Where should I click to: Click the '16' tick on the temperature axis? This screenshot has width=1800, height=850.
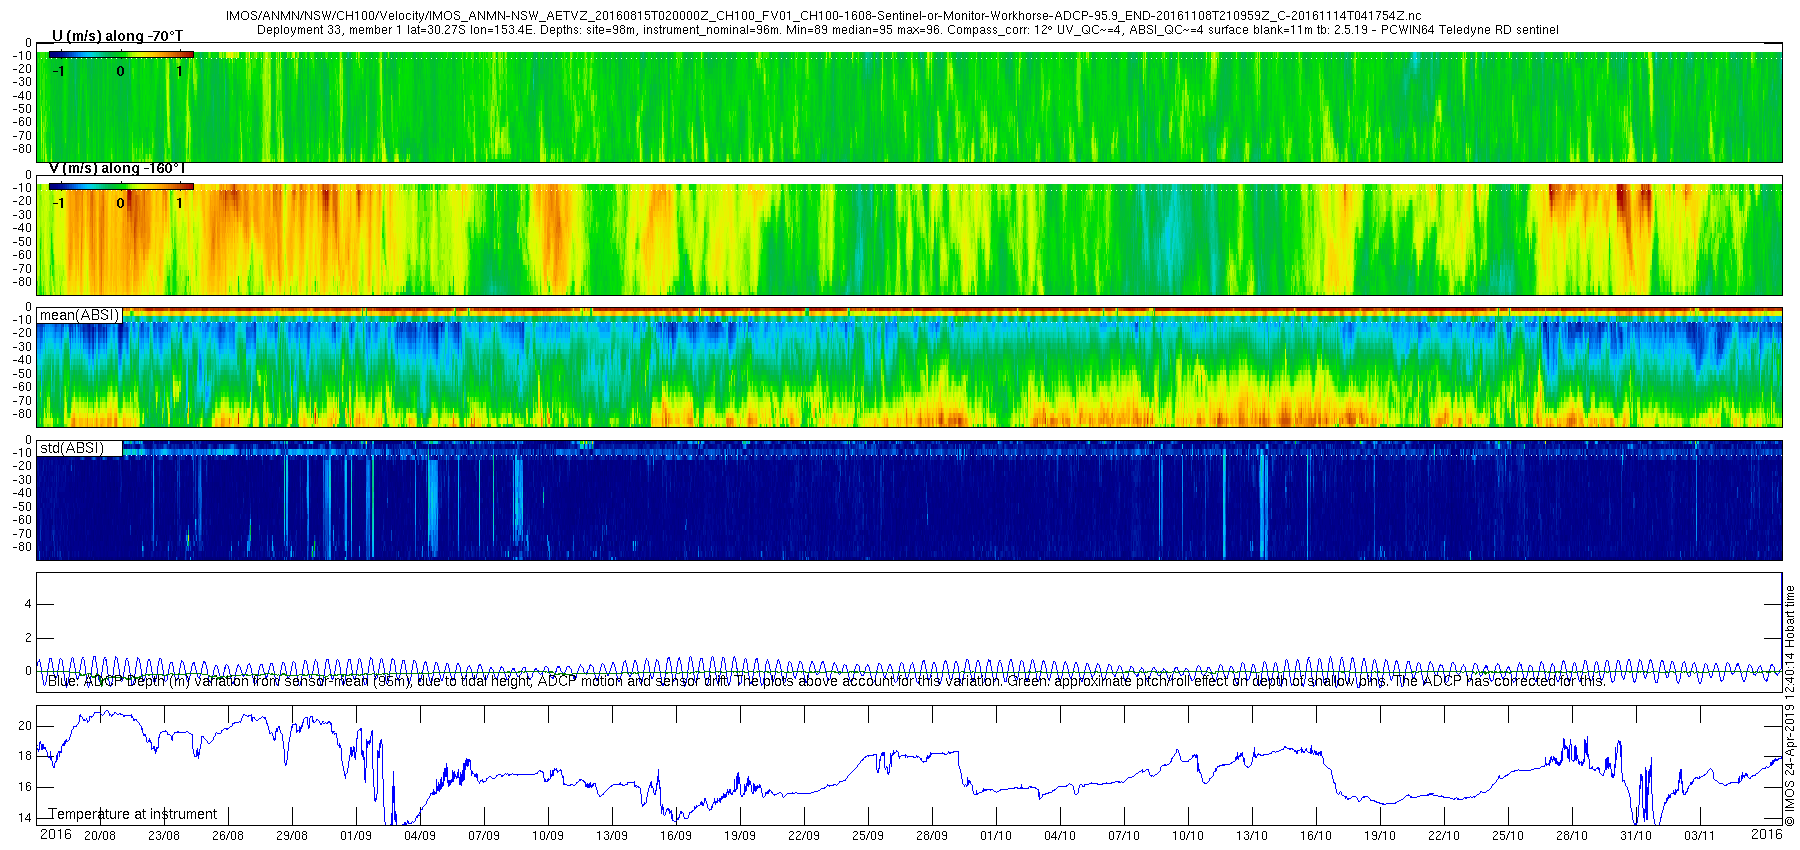pyautogui.click(x=26, y=787)
